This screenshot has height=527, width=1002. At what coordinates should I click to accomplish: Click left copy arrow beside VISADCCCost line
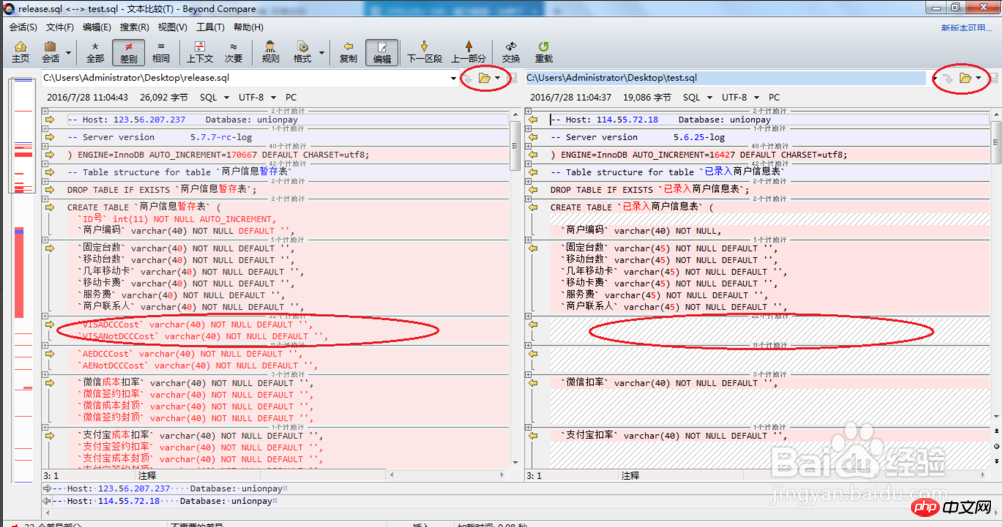50,325
